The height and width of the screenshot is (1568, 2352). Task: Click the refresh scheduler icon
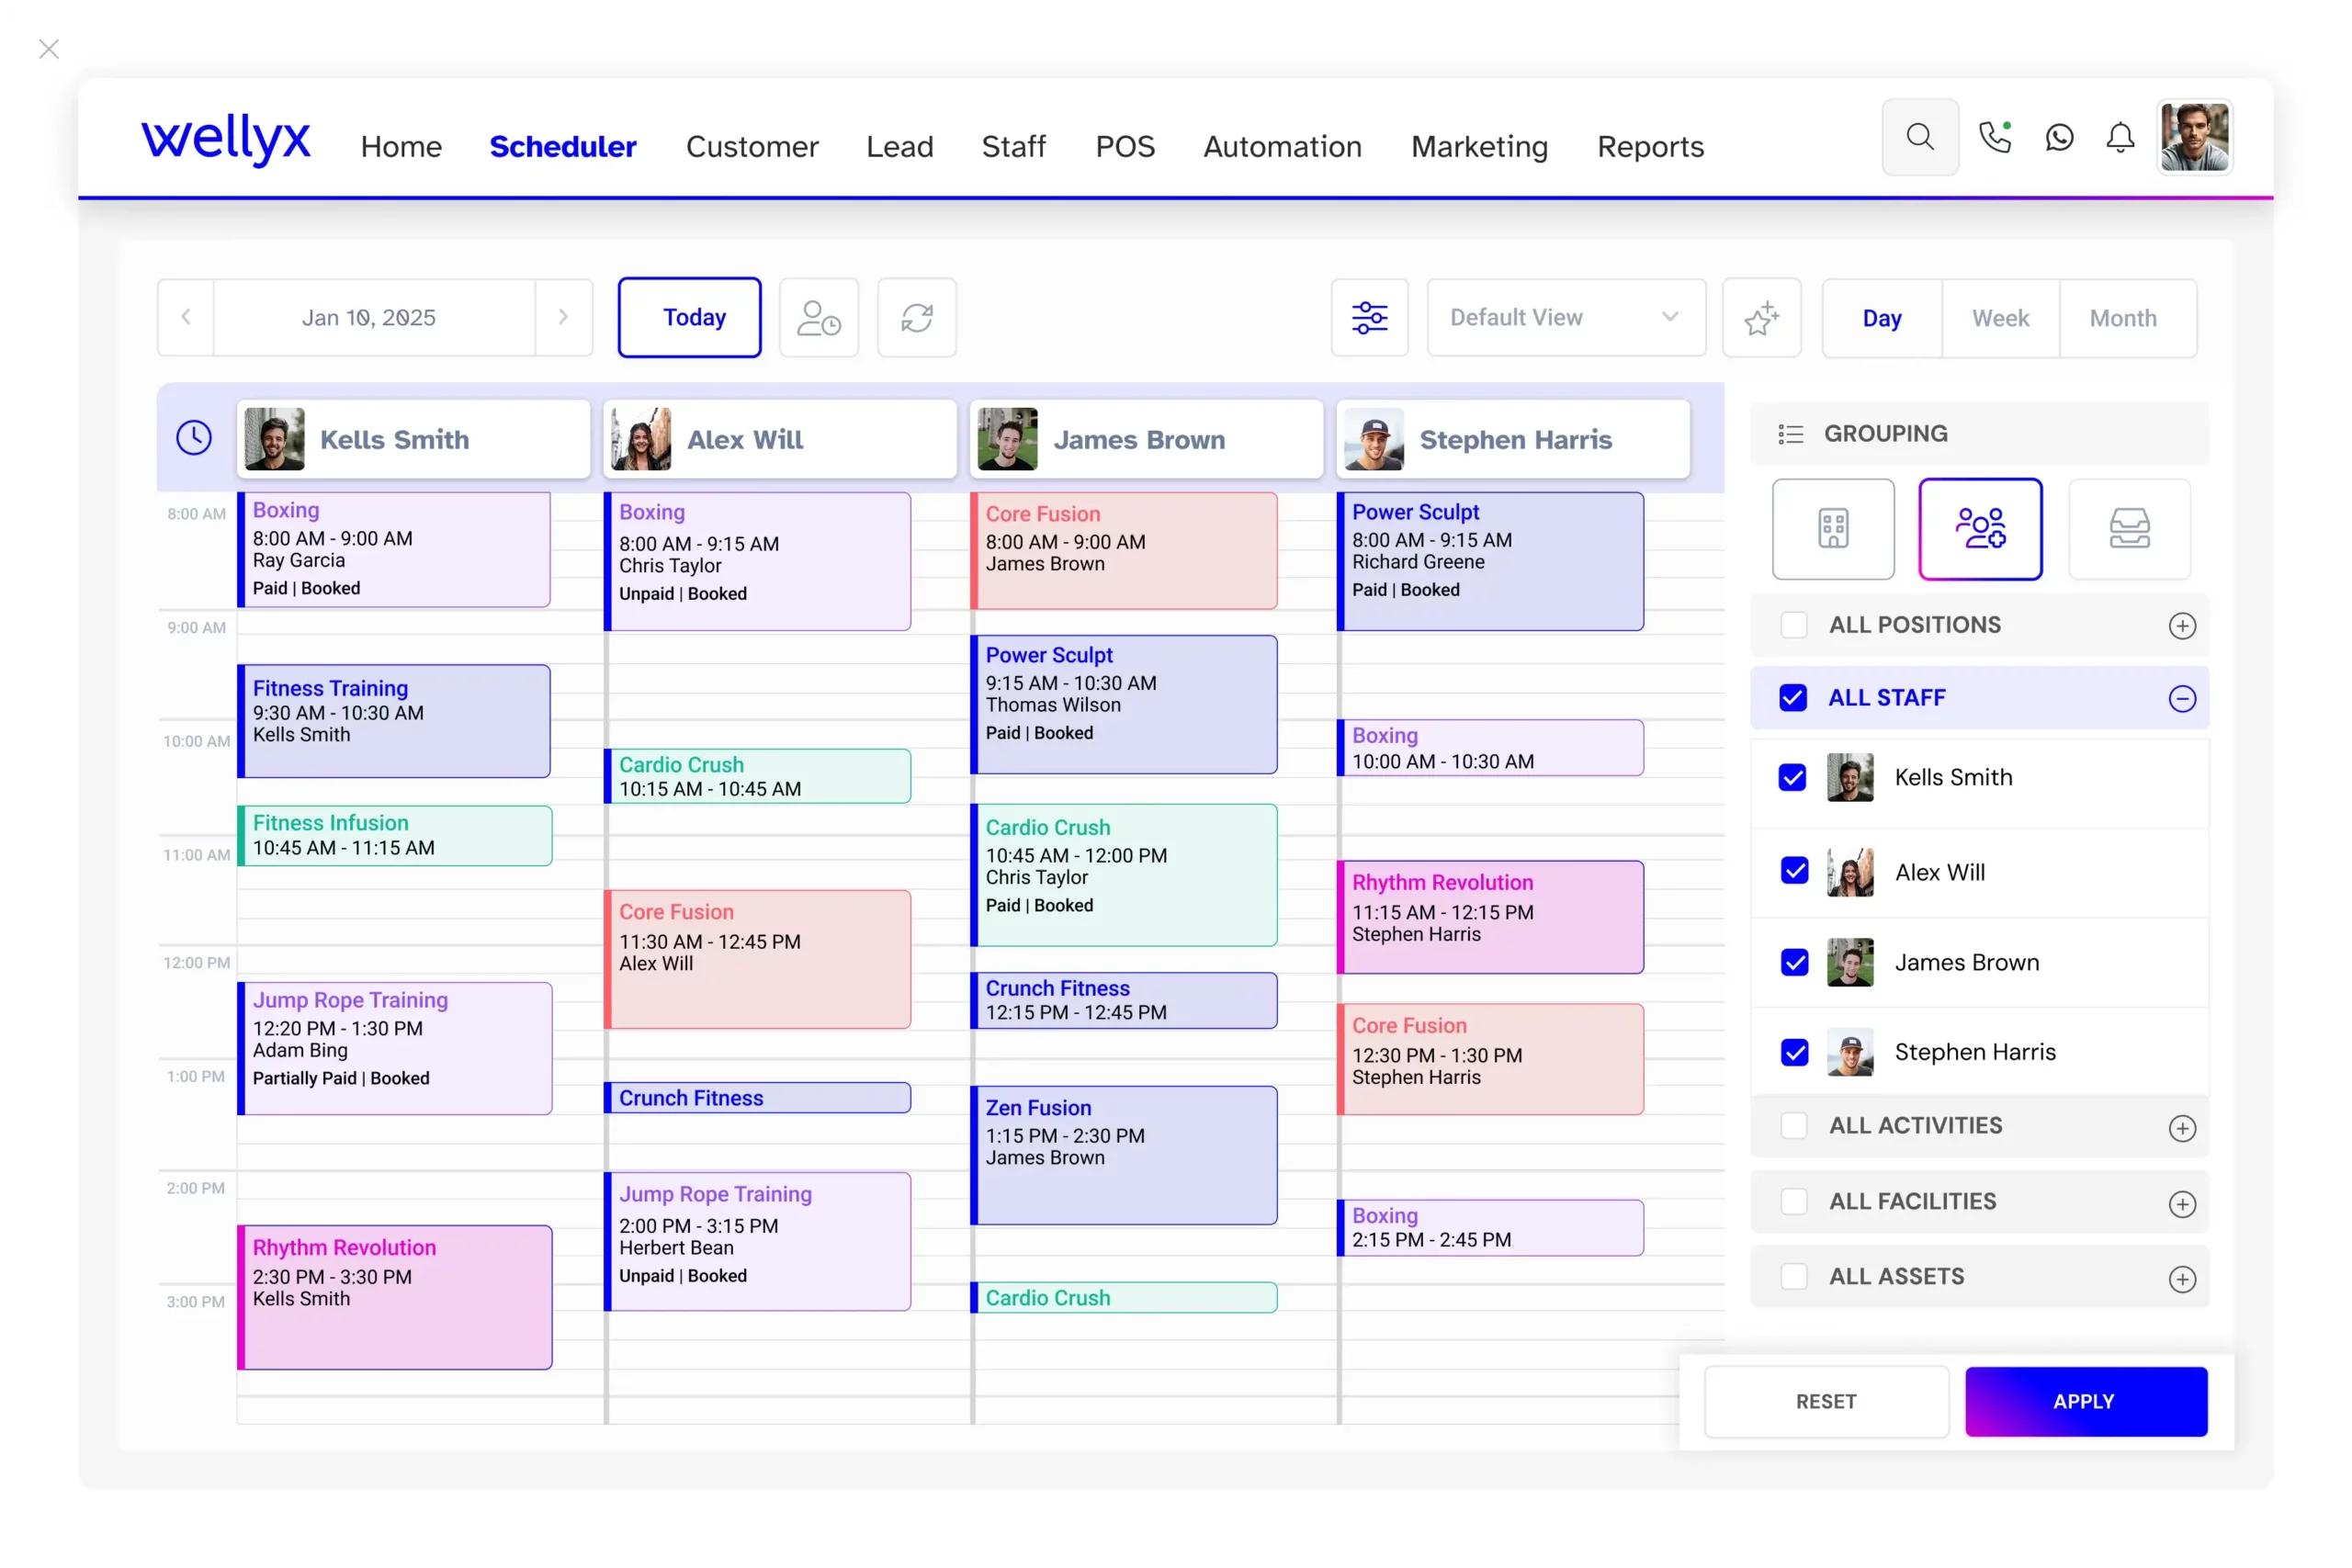(916, 318)
